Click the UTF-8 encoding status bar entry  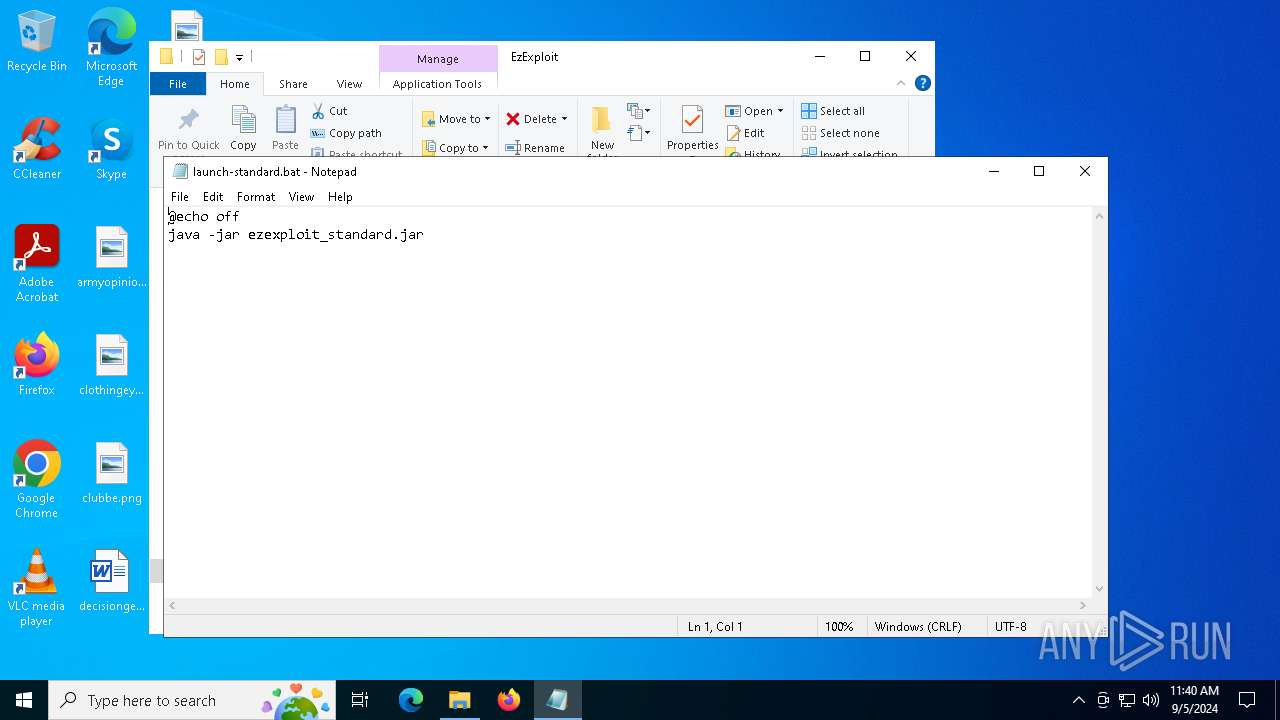coord(1011,627)
